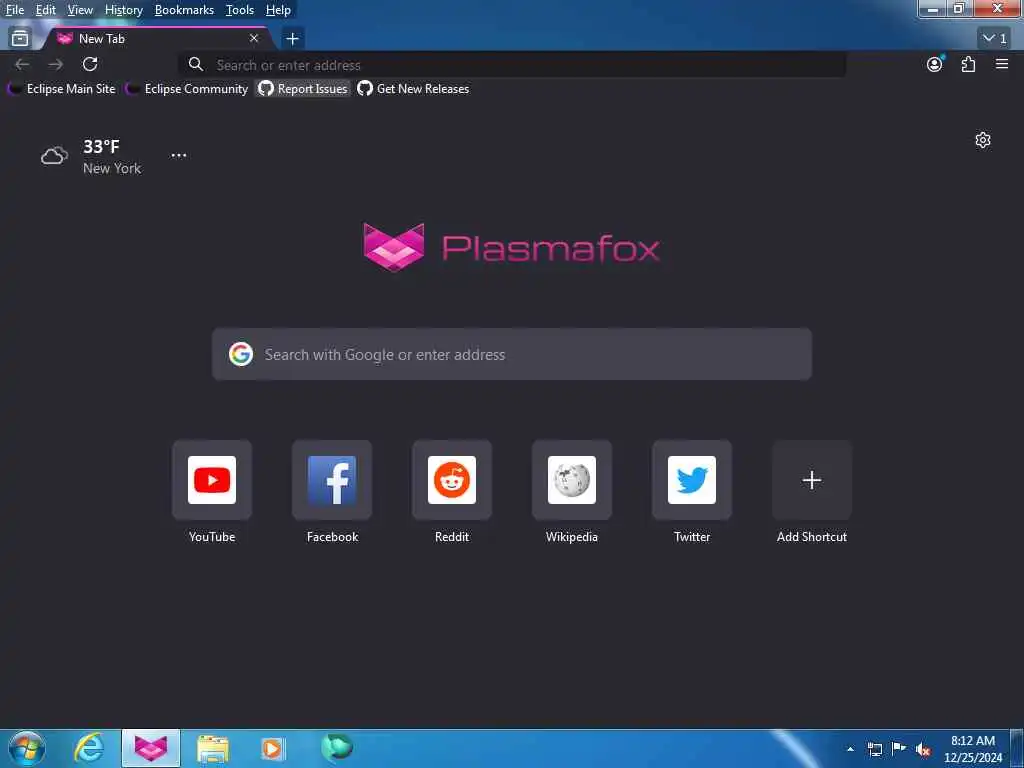Screen dimensions: 1024x768
Task: Open new tab personalize settings gear
Action: [x=983, y=140]
